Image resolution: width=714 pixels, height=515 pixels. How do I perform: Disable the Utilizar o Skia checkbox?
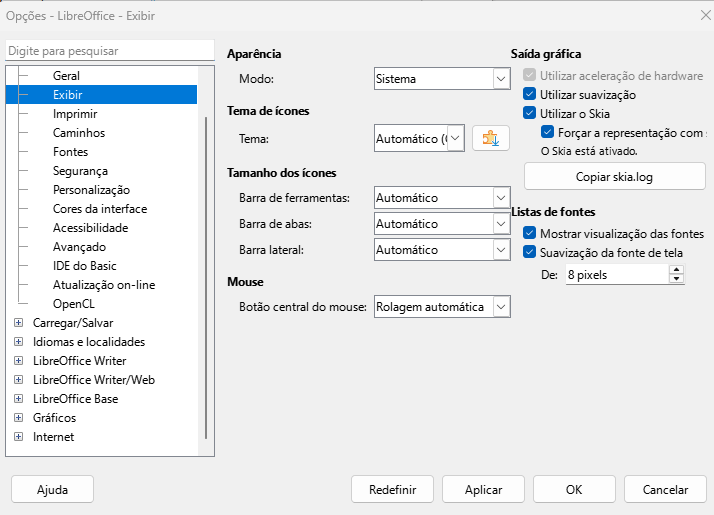tap(529, 113)
